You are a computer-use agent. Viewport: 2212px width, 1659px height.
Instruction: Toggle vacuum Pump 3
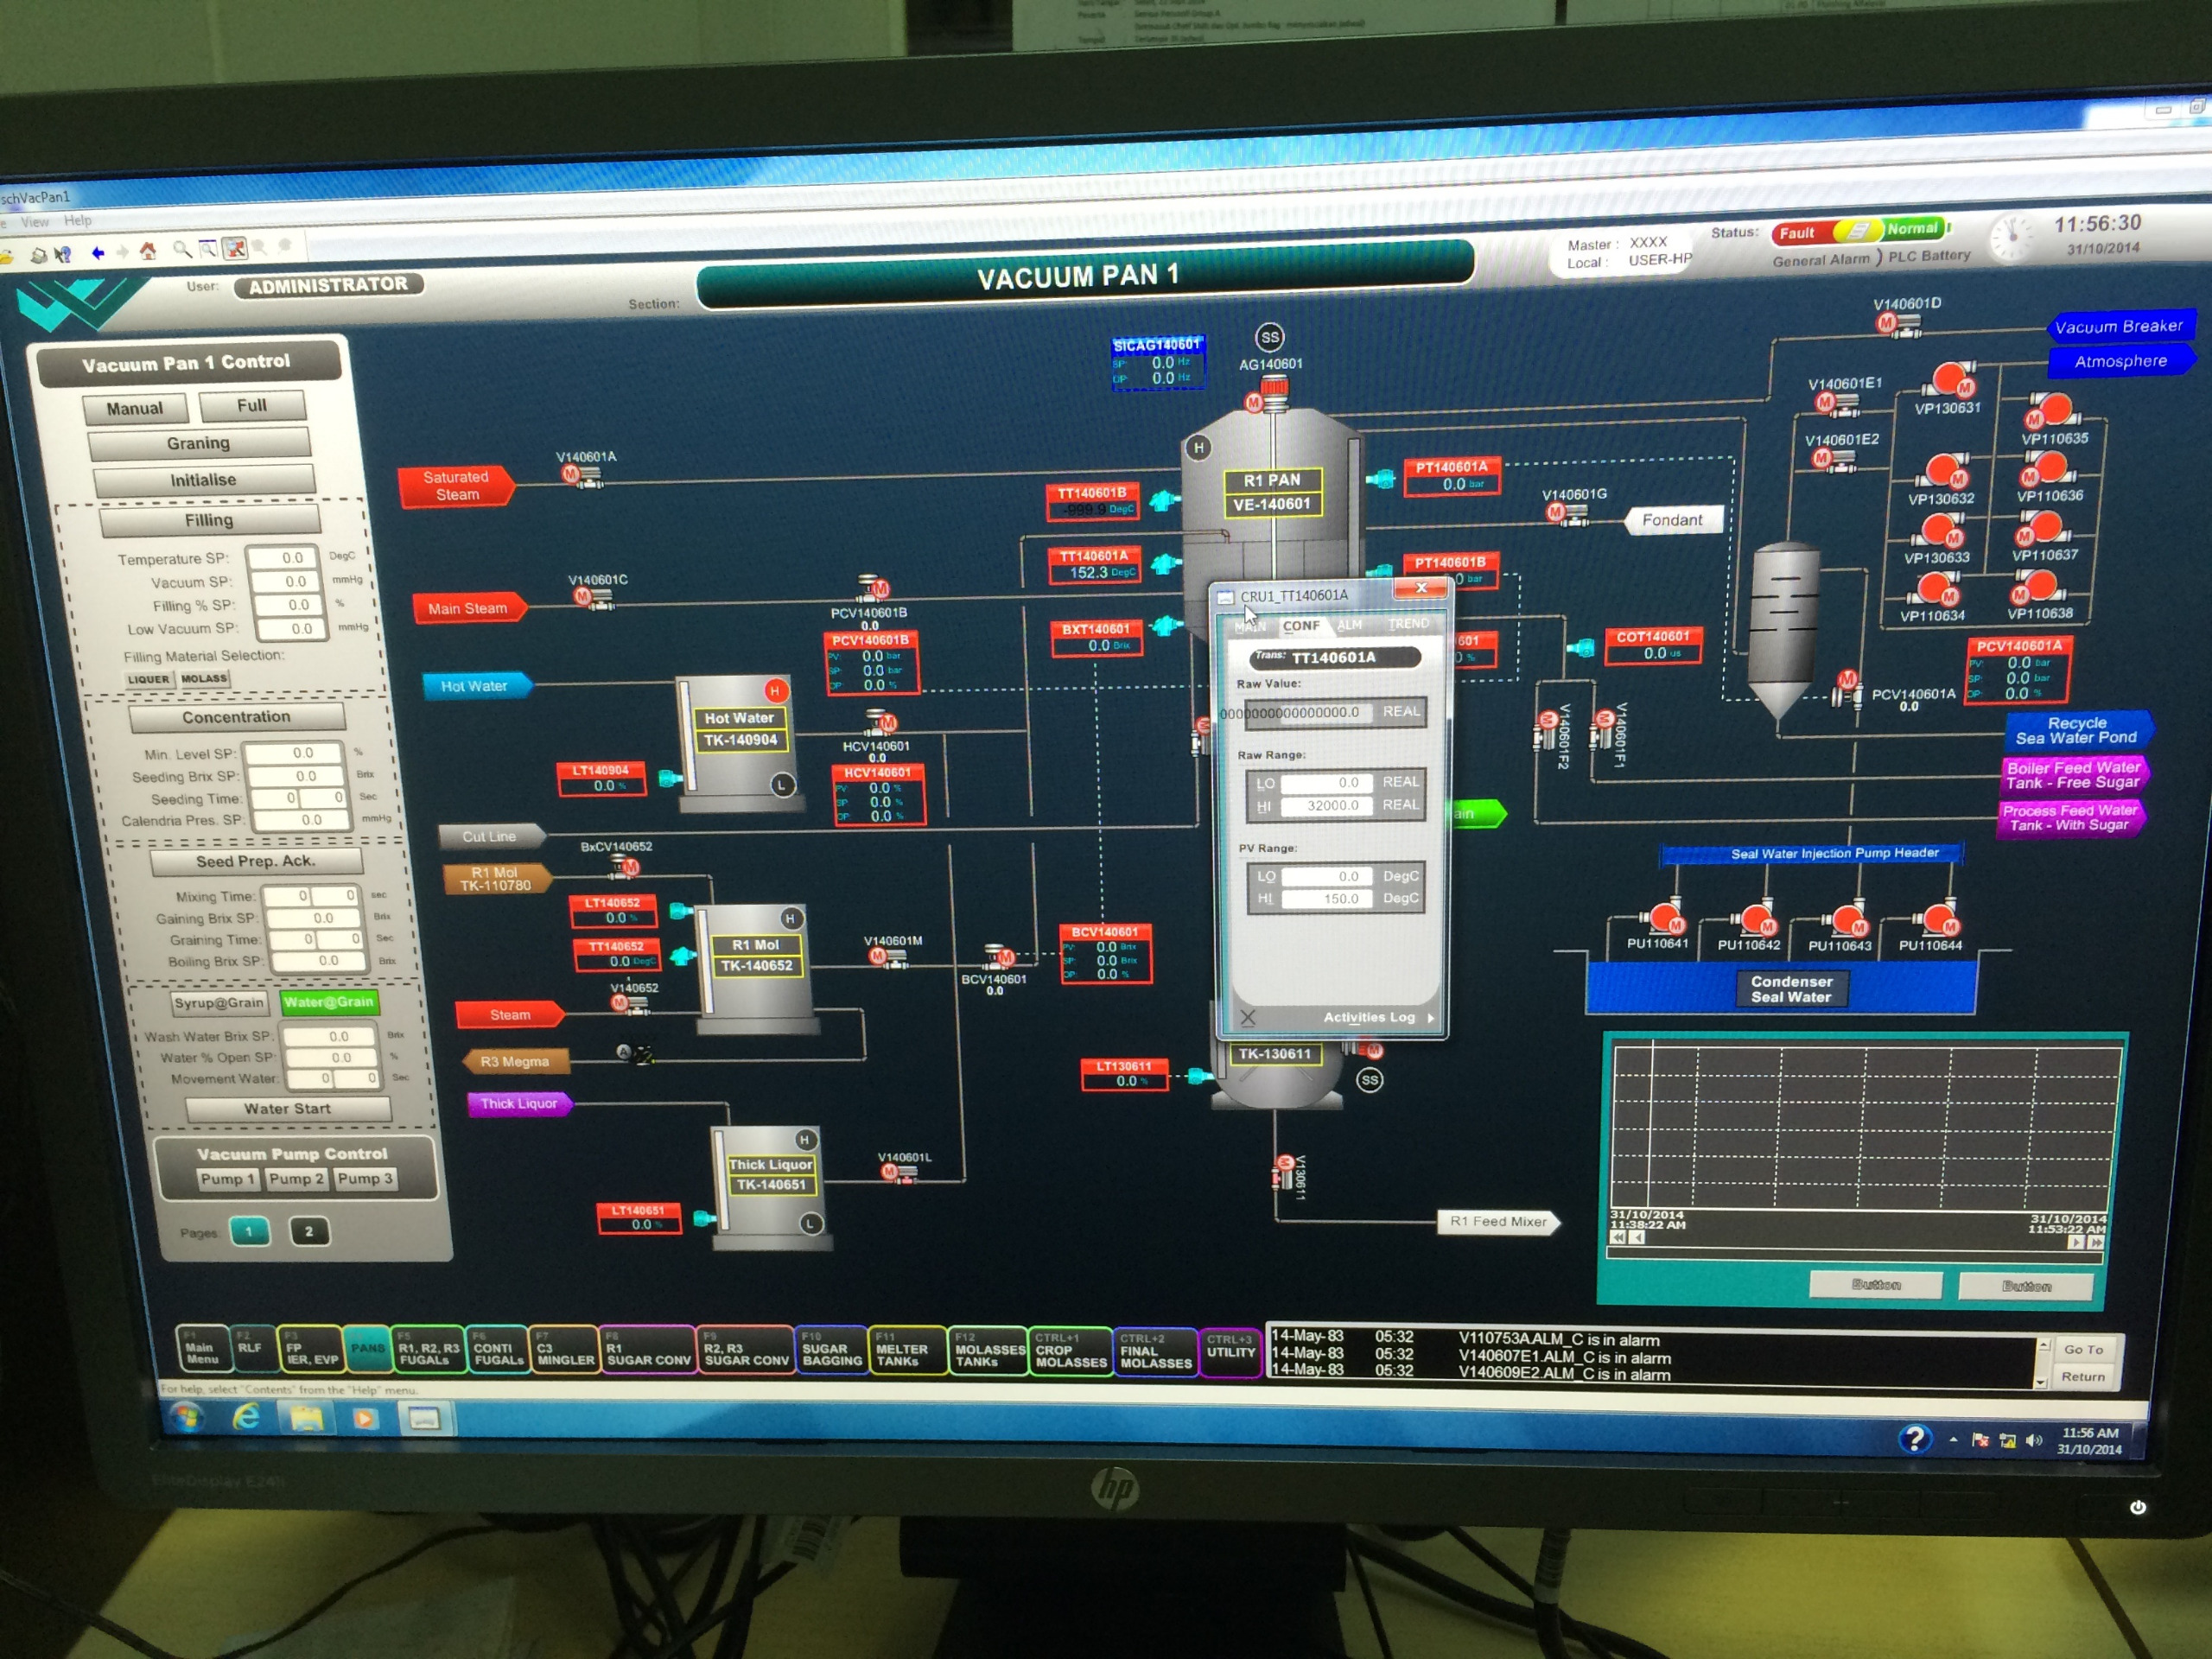pos(365,1179)
